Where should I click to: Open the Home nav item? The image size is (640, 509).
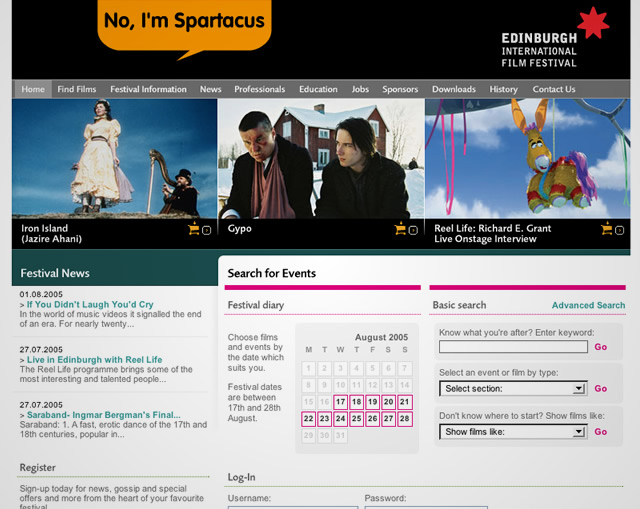(x=33, y=89)
